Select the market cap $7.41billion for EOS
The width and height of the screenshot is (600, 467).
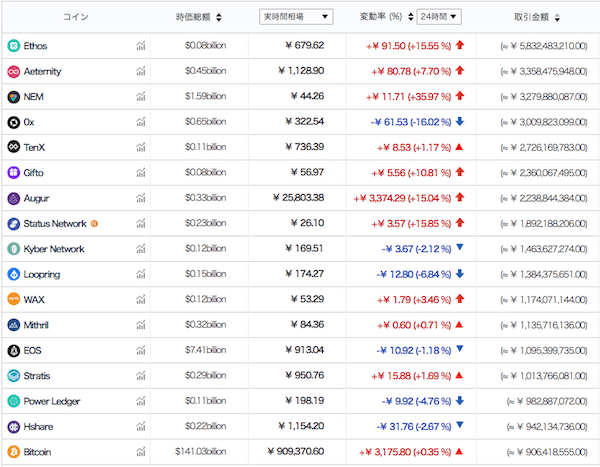[x=205, y=350]
